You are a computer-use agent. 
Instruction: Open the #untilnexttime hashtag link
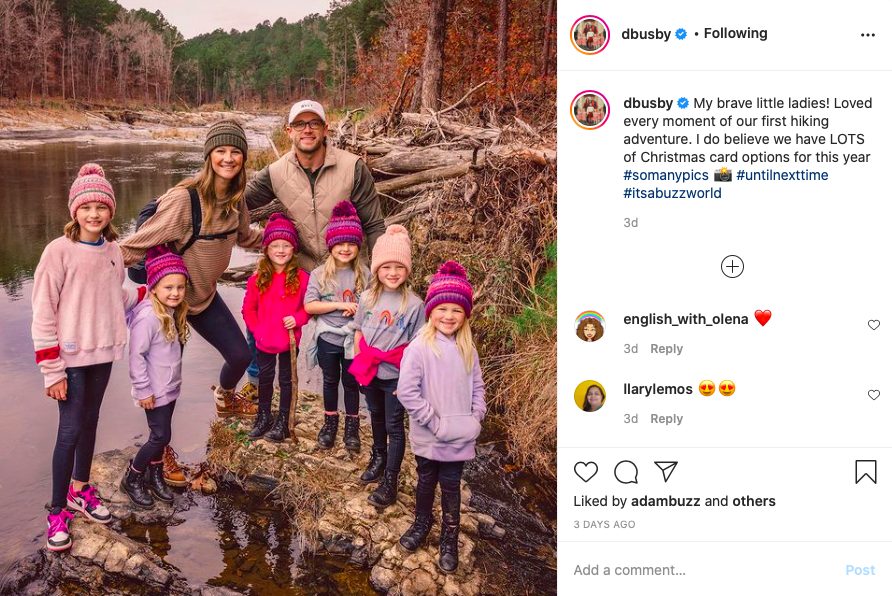[782, 175]
